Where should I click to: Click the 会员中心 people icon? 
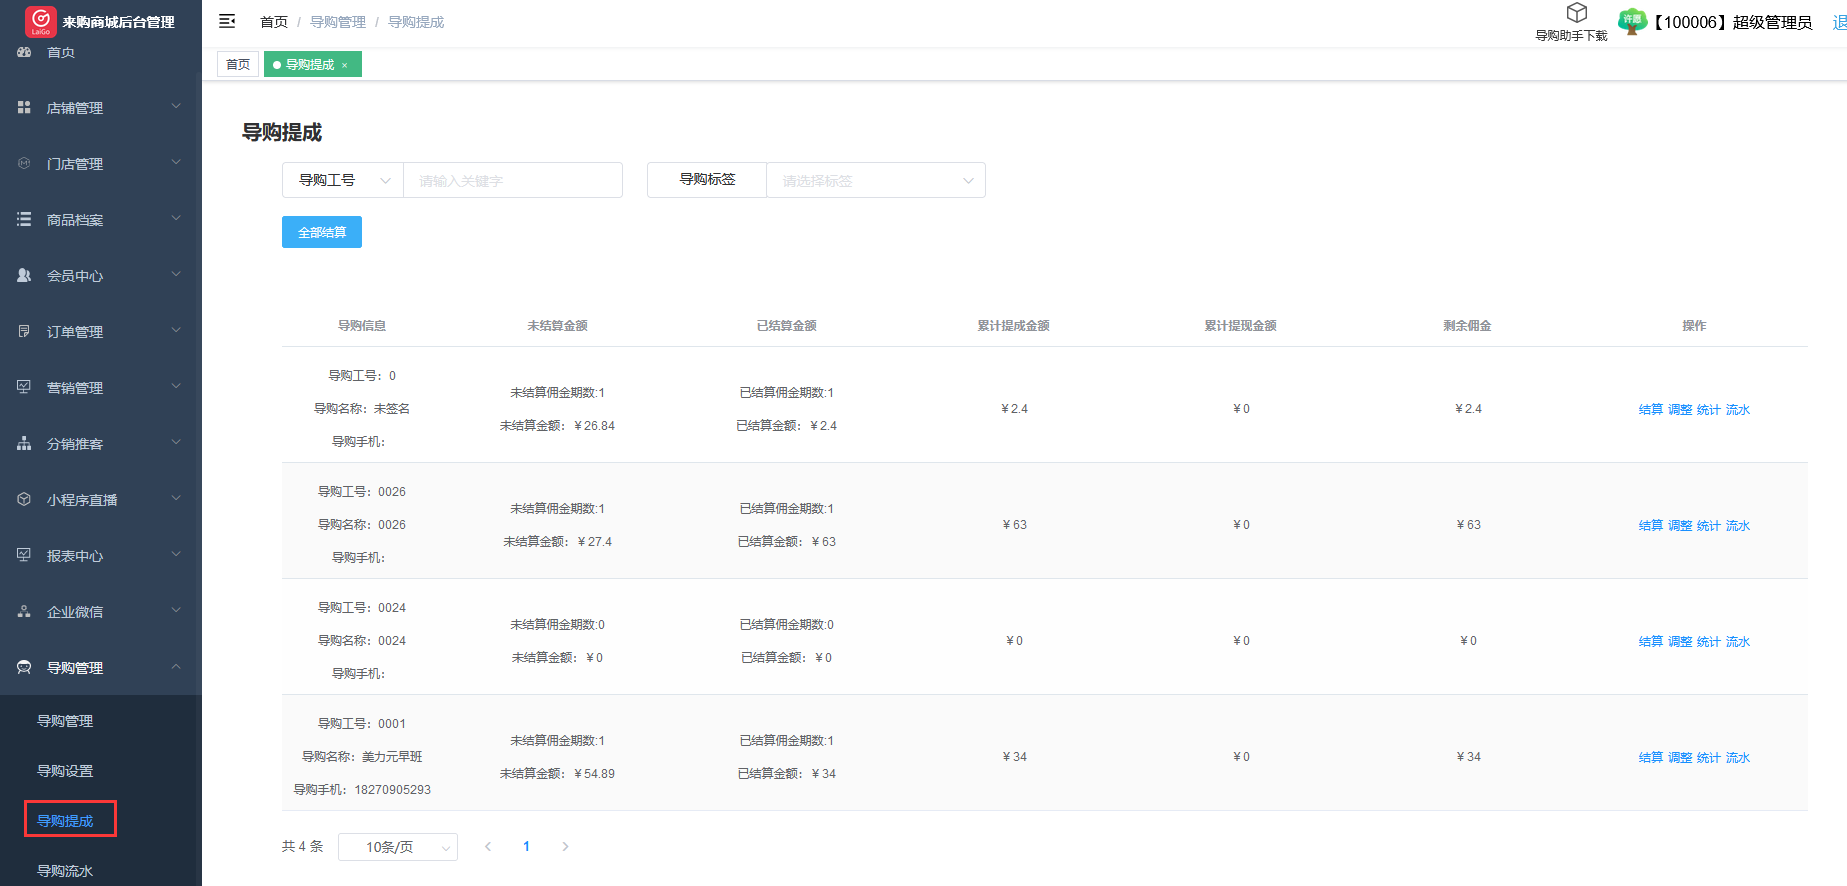(x=24, y=275)
